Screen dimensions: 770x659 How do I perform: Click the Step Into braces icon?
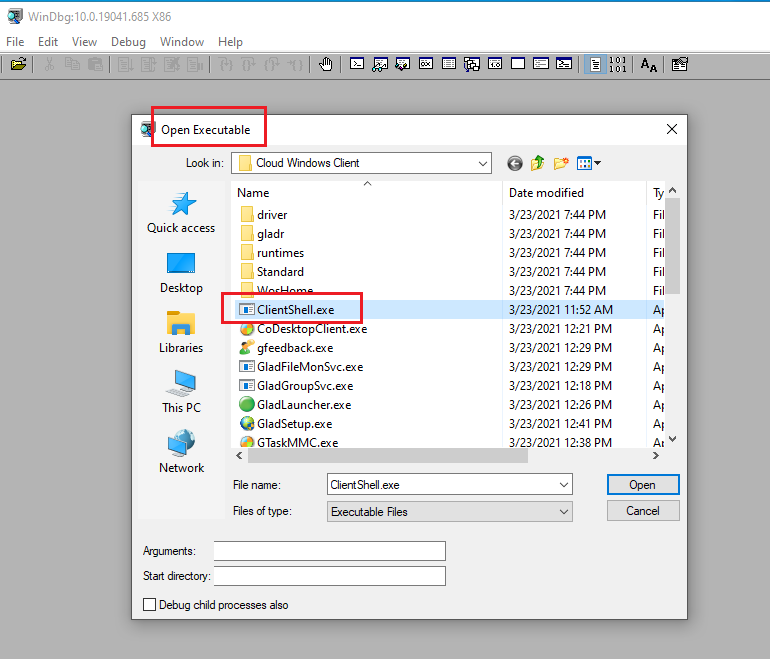click(225, 64)
